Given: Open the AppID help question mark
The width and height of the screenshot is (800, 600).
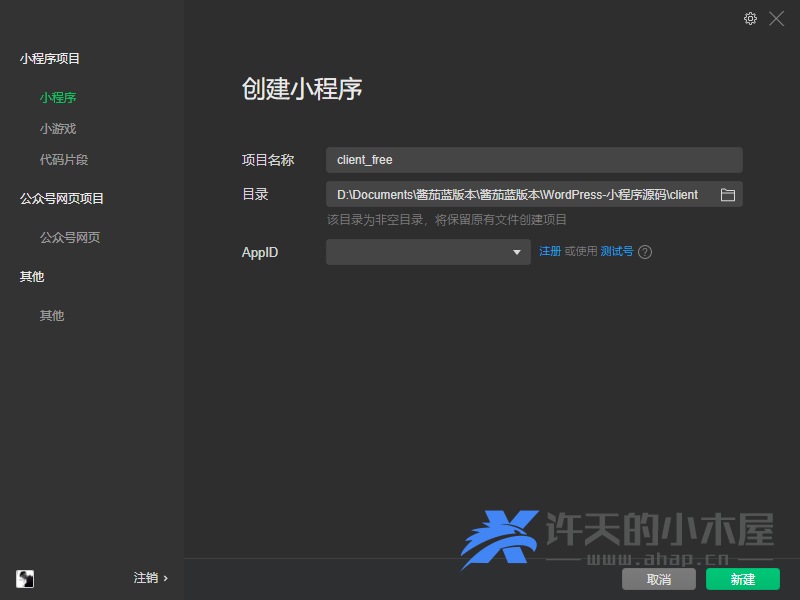Looking at the screenshot, I should [x=645, y=252].
